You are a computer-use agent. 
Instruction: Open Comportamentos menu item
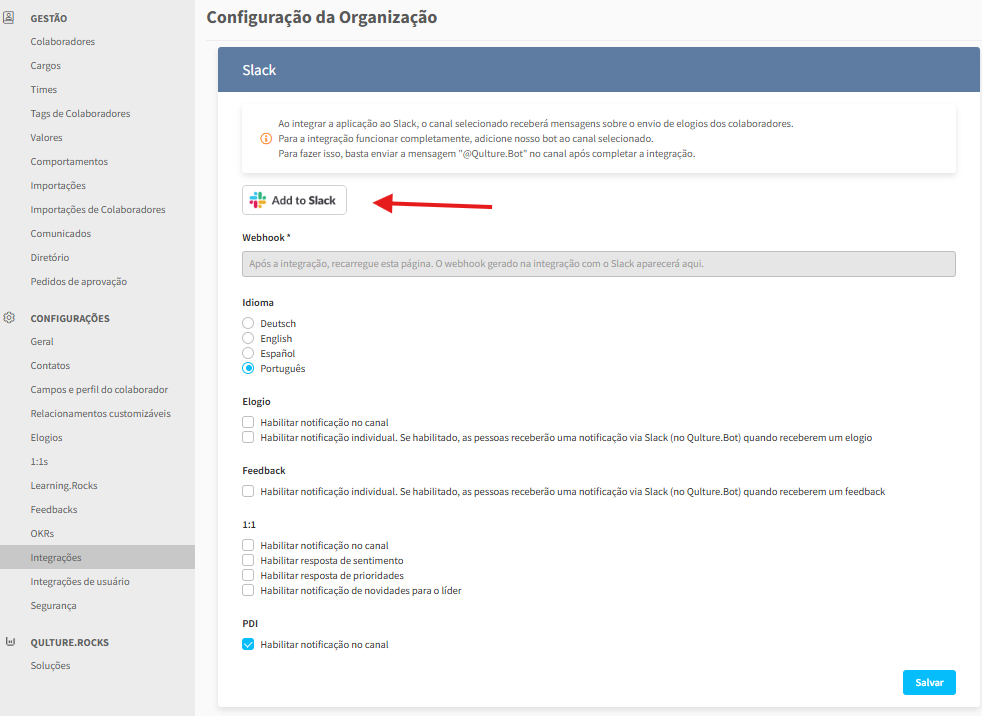pos(69,161)
